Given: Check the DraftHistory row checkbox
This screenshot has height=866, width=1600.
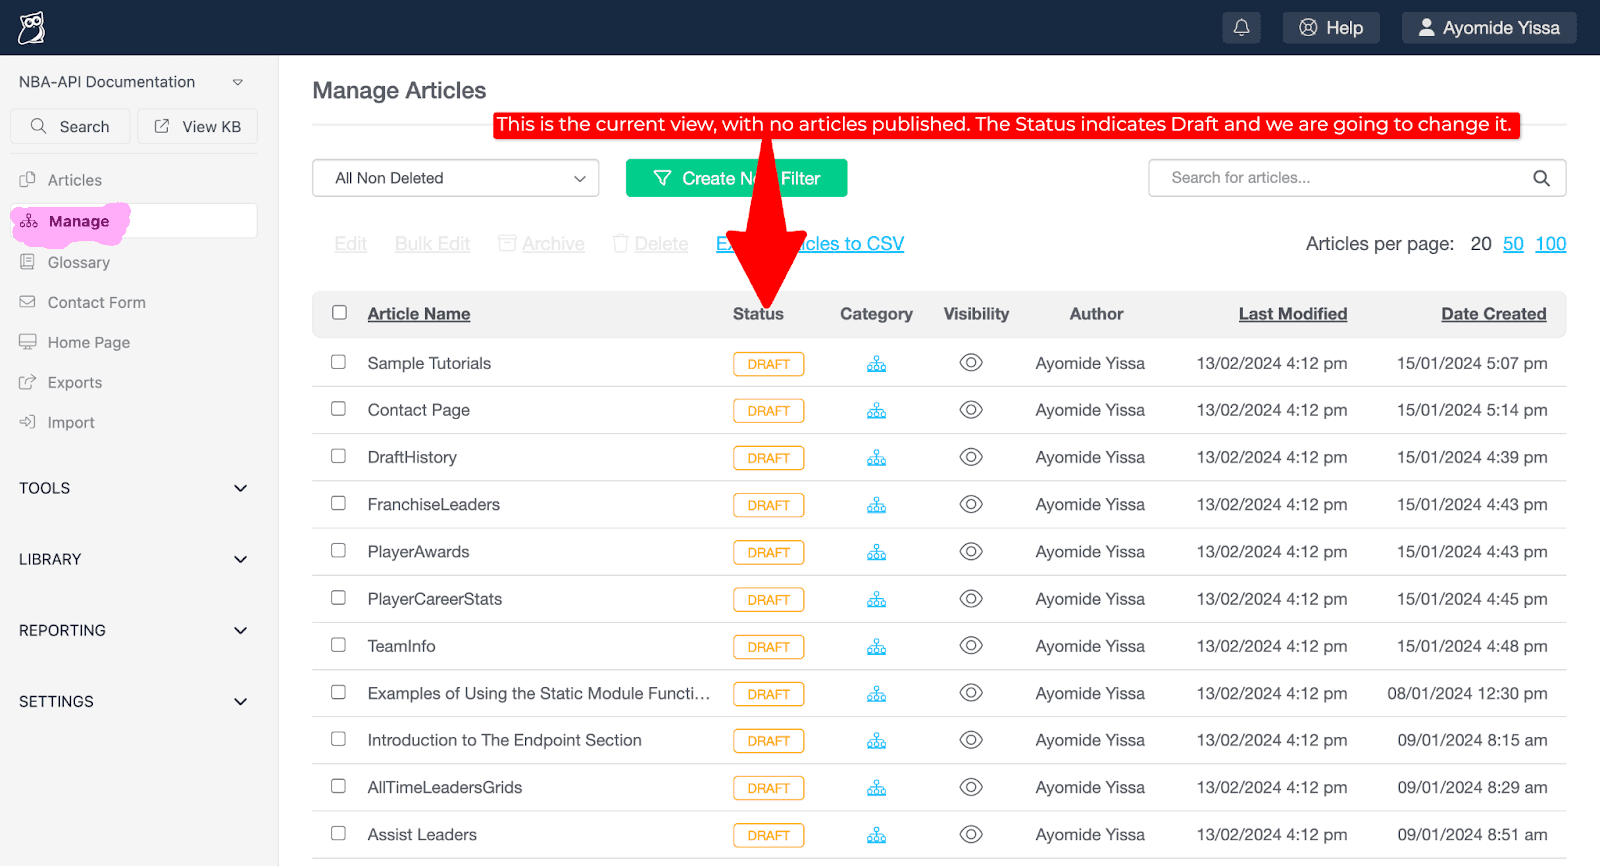Looking at the screenshot, I should coord(339,456).
